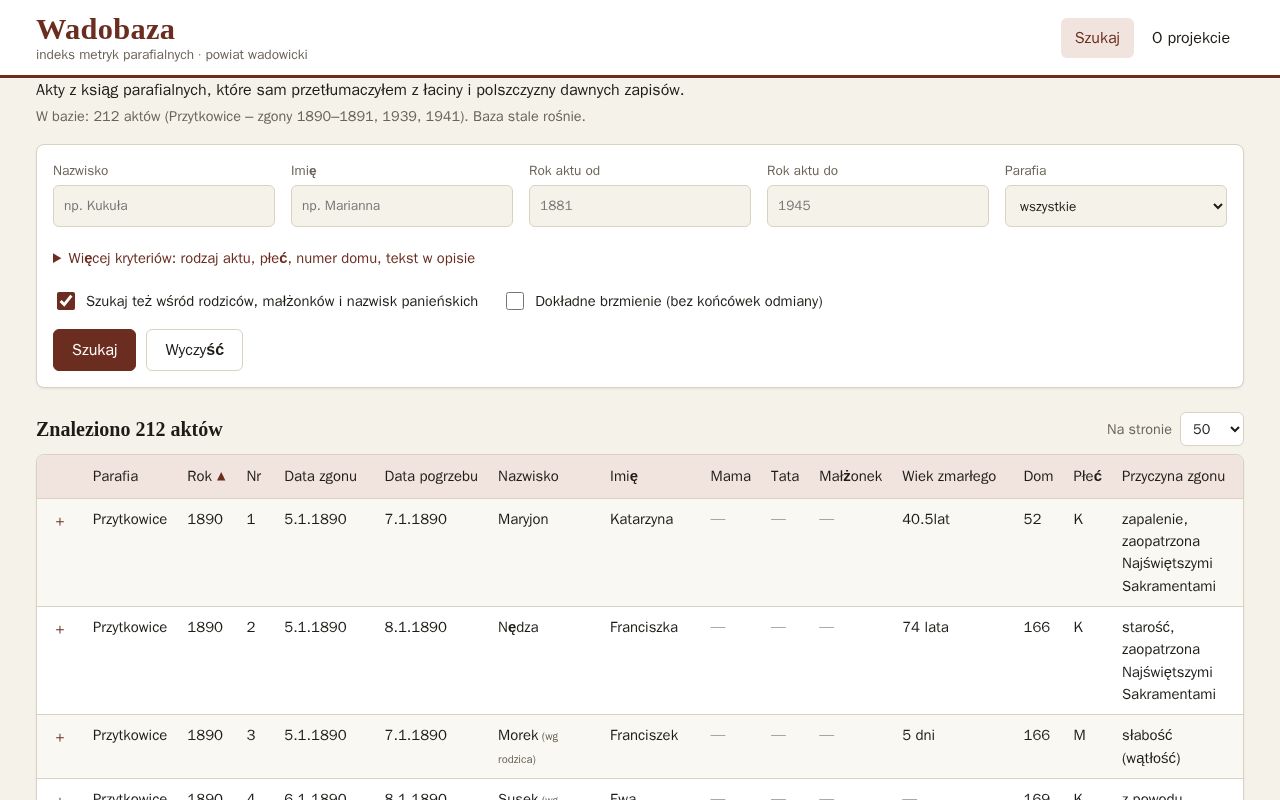Focus the Imię input field
This screenshot has height=800, width=1280.
(x=402, y=206)
